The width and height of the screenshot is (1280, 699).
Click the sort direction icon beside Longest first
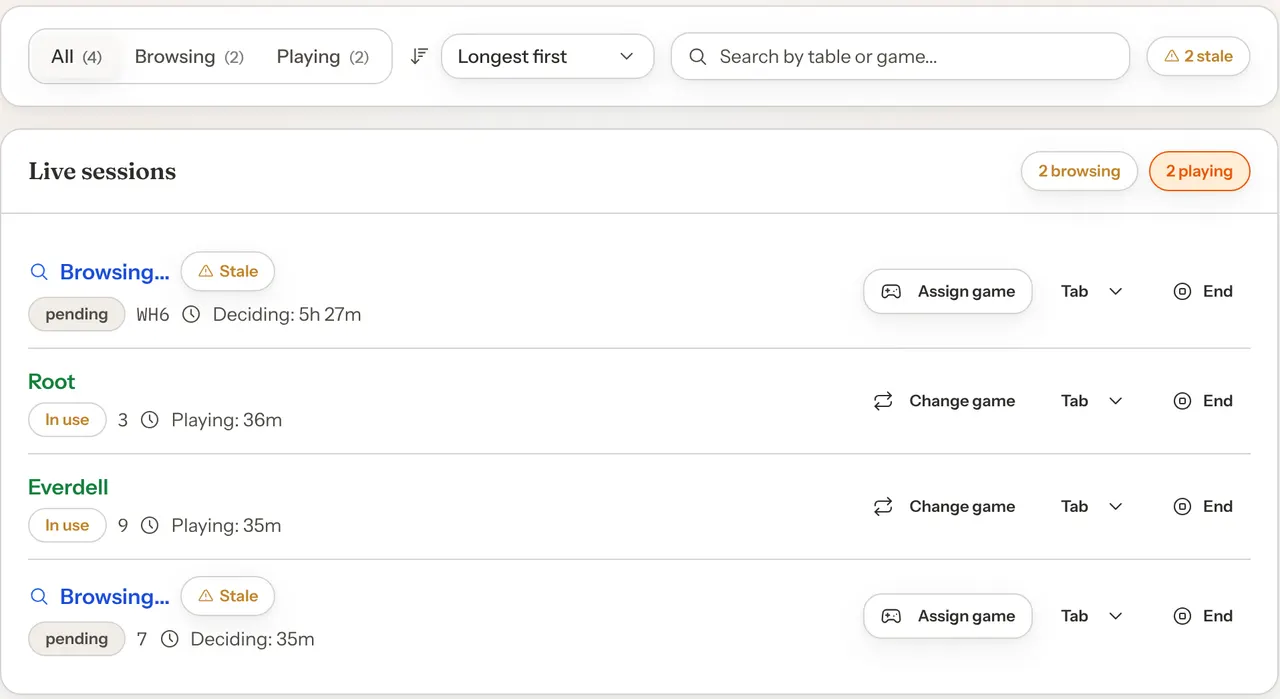click(419, 57)
